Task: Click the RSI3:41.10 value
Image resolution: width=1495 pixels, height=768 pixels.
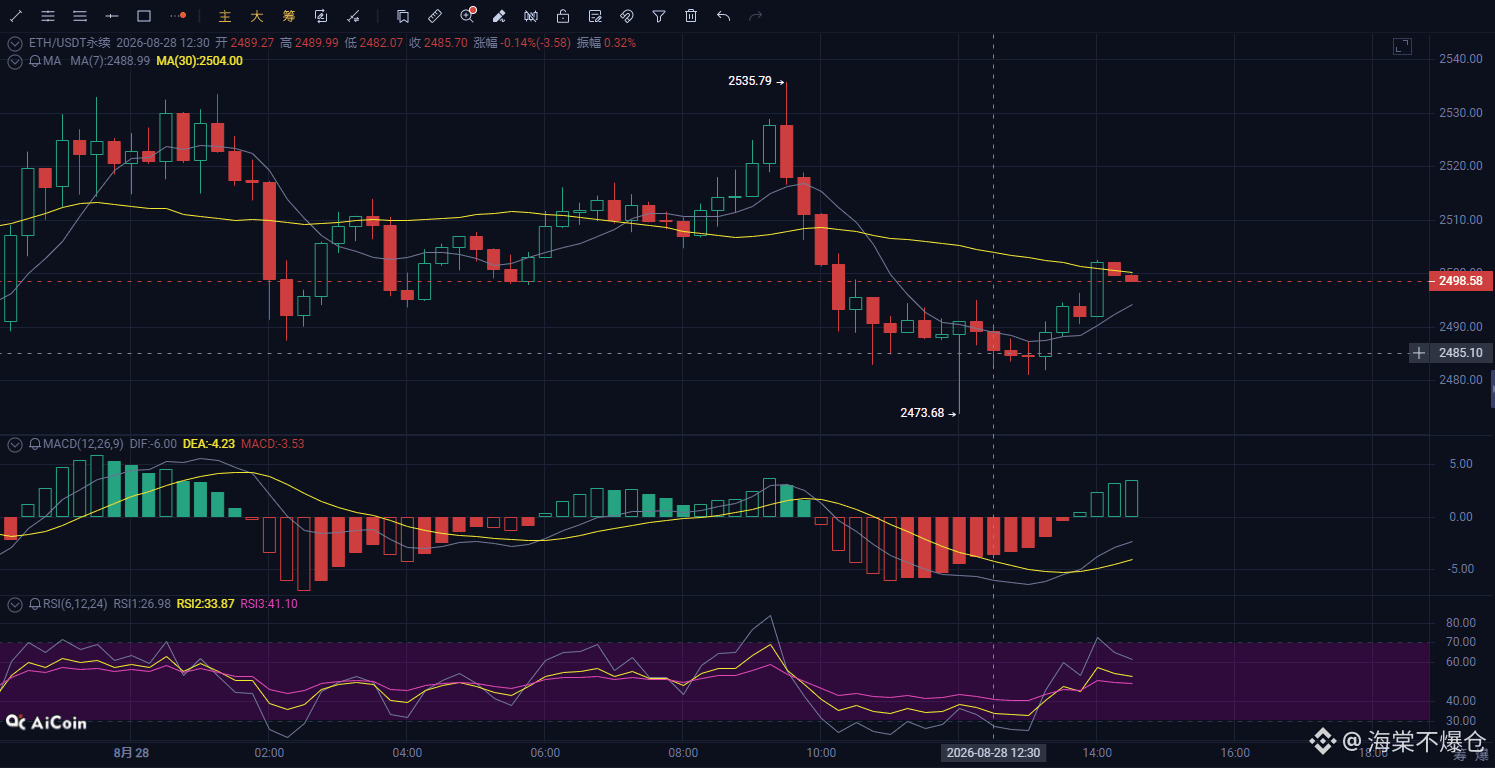Action: pyautogui.click(x=269, y=604)
